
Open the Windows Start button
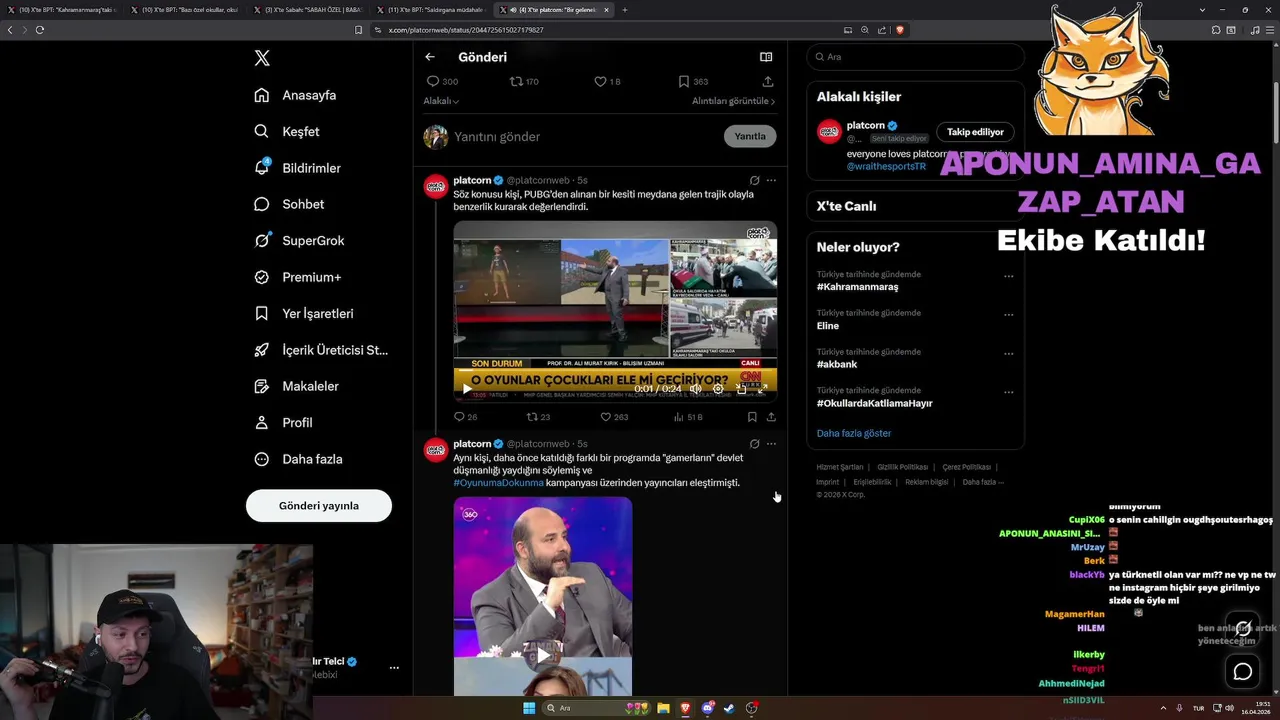click(x=529, y=708)
